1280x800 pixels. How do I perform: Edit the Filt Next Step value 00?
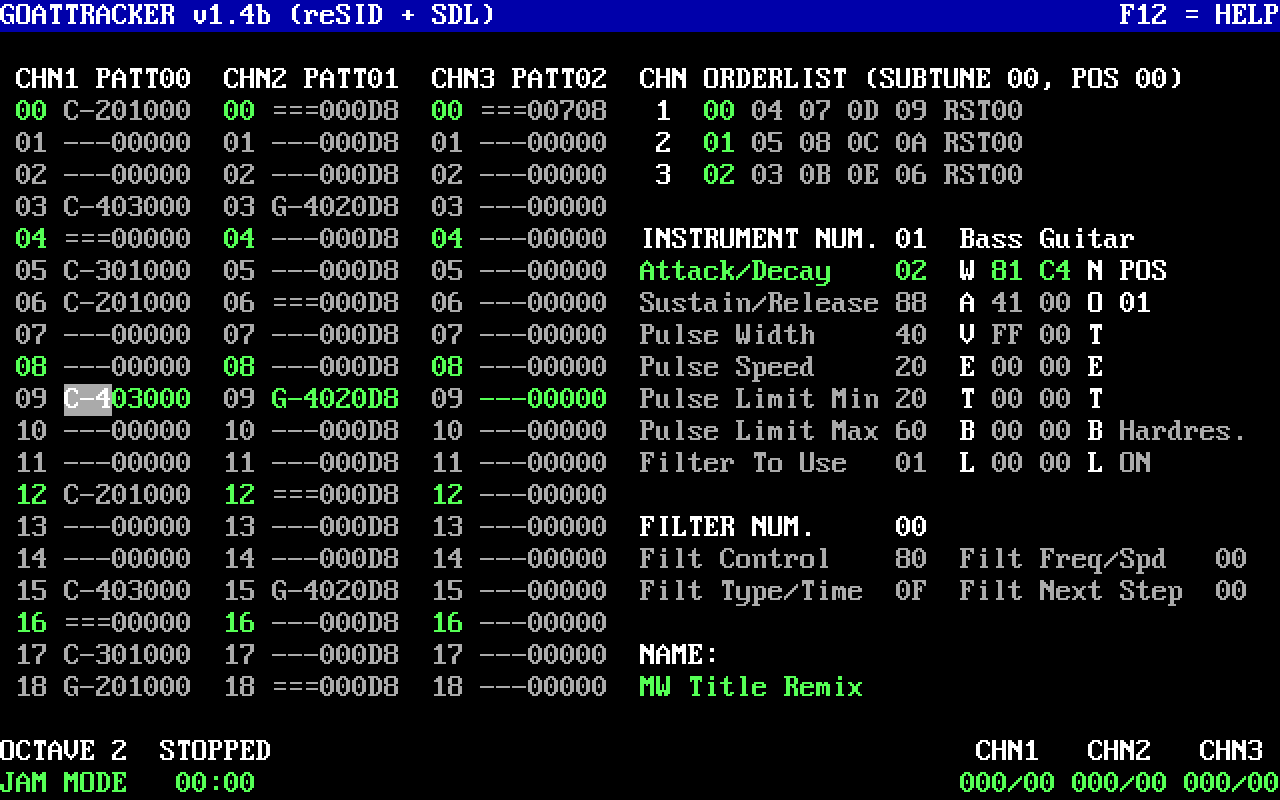pos(1231,591)
